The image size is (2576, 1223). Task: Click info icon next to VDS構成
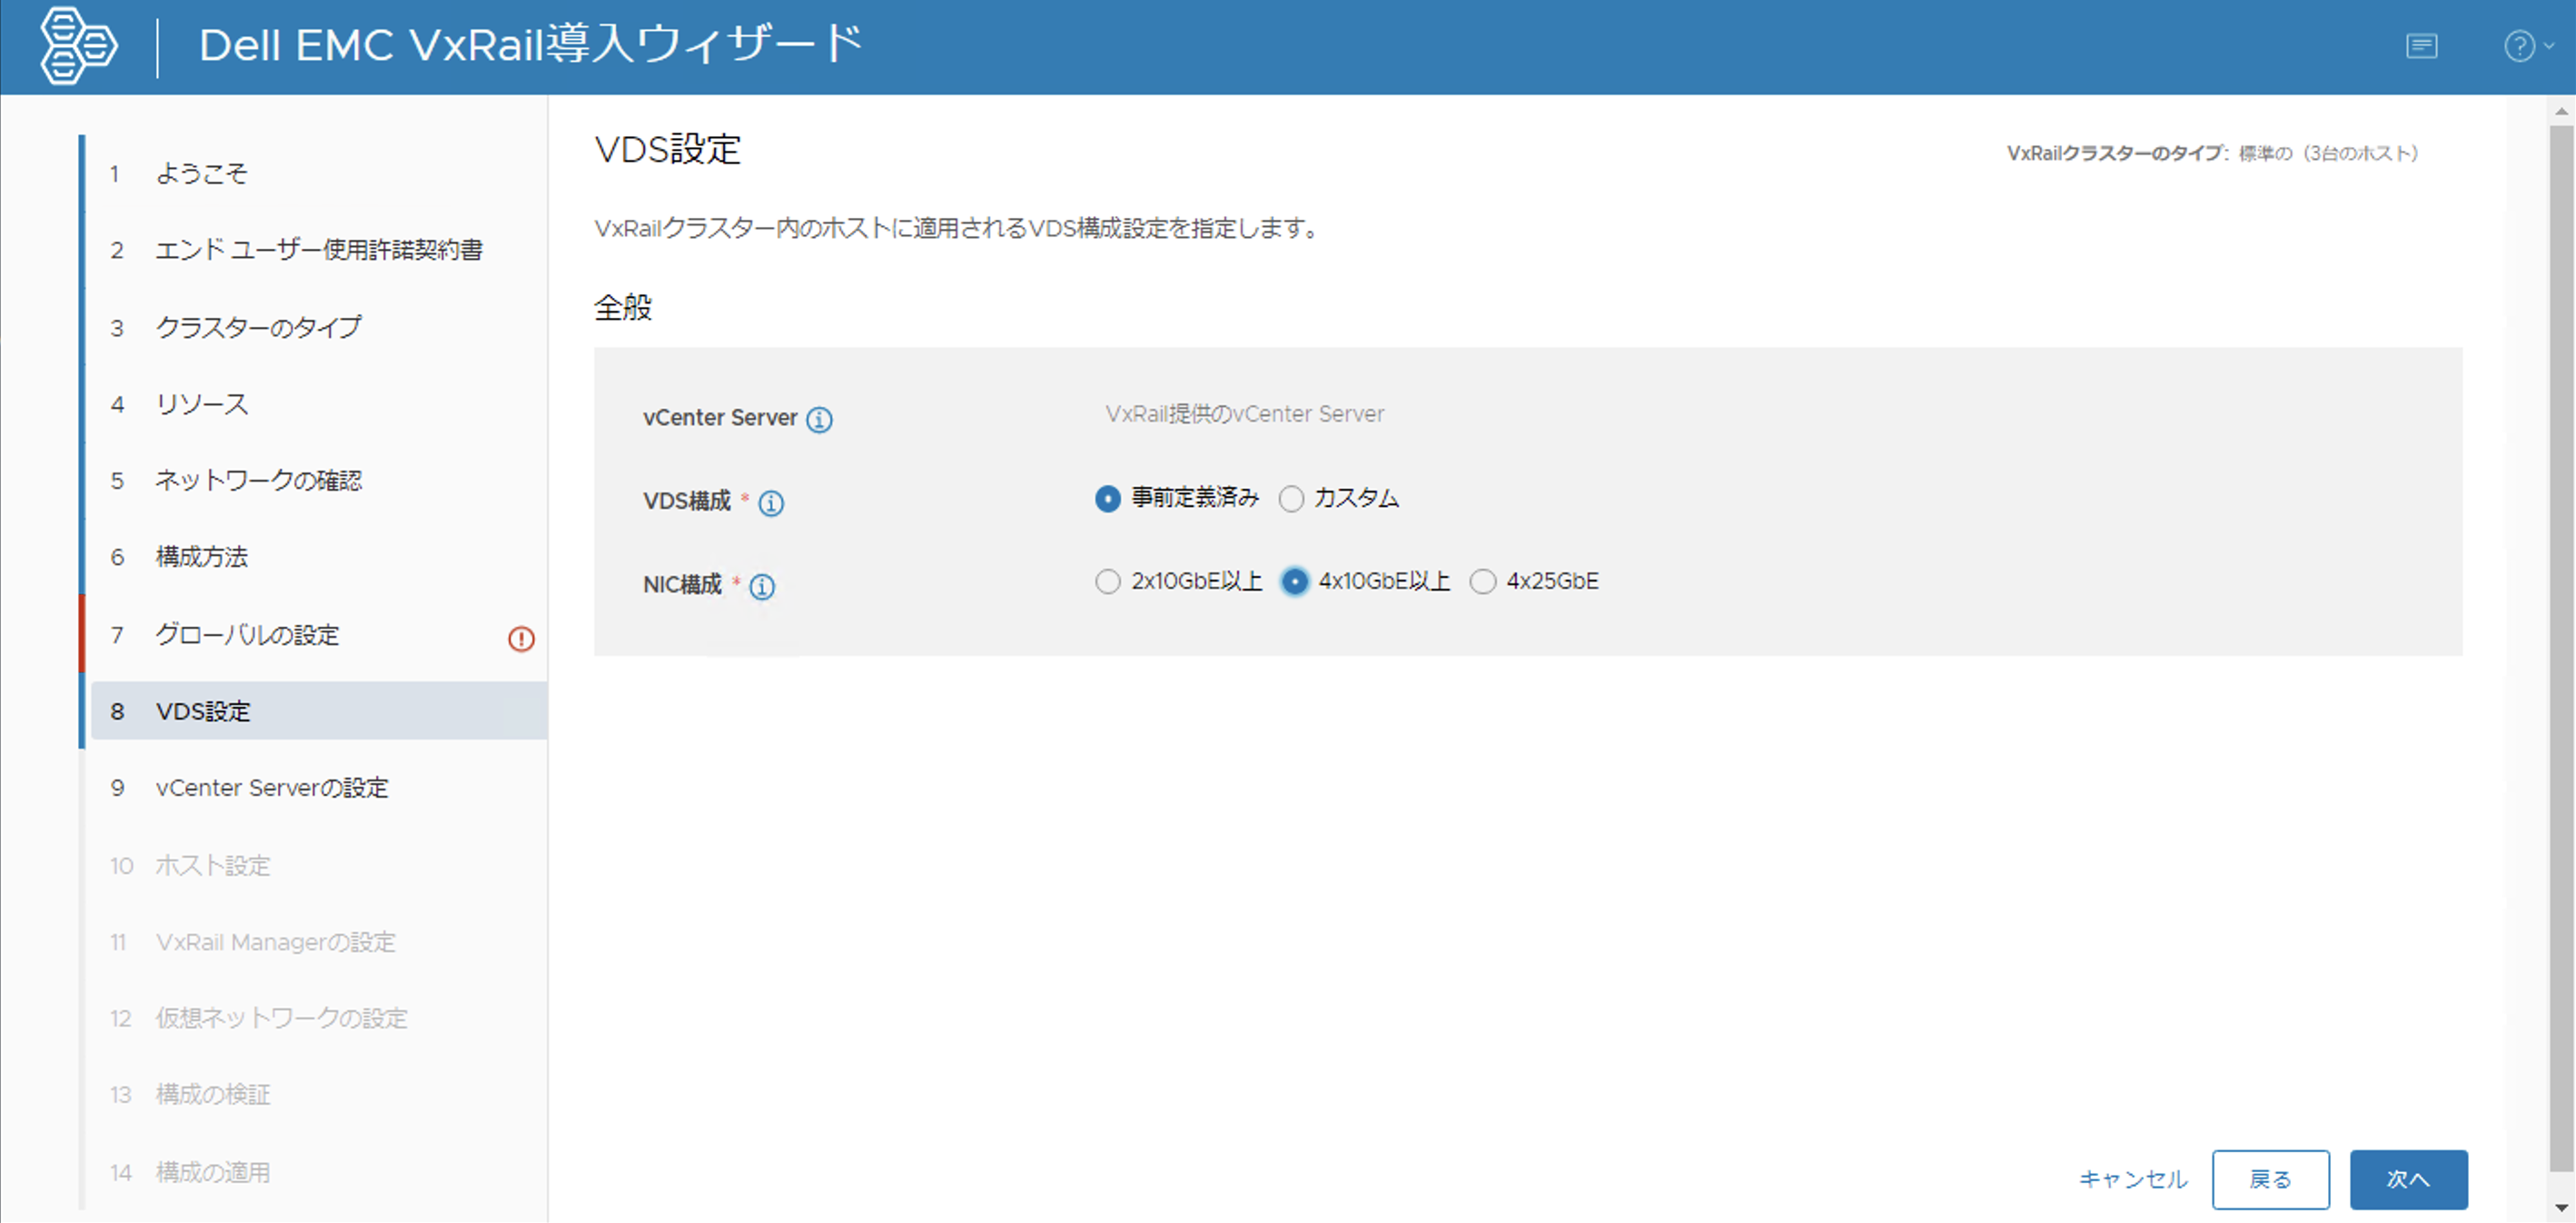pos(771,503)
